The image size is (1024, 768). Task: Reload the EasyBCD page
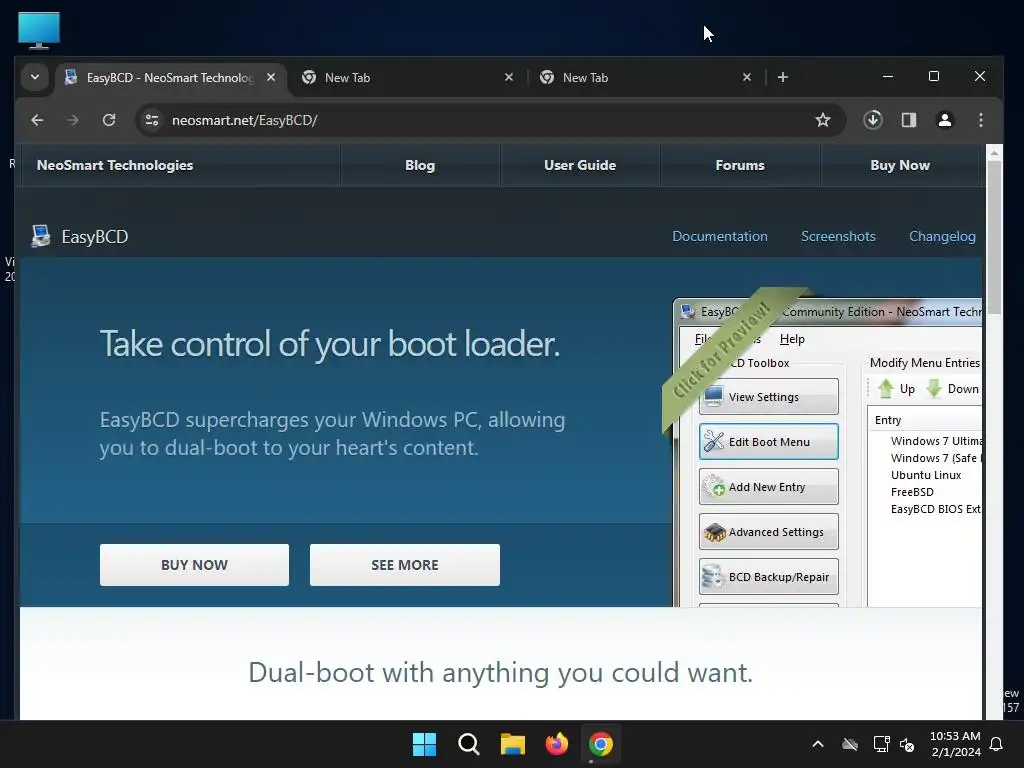point(109,120)
